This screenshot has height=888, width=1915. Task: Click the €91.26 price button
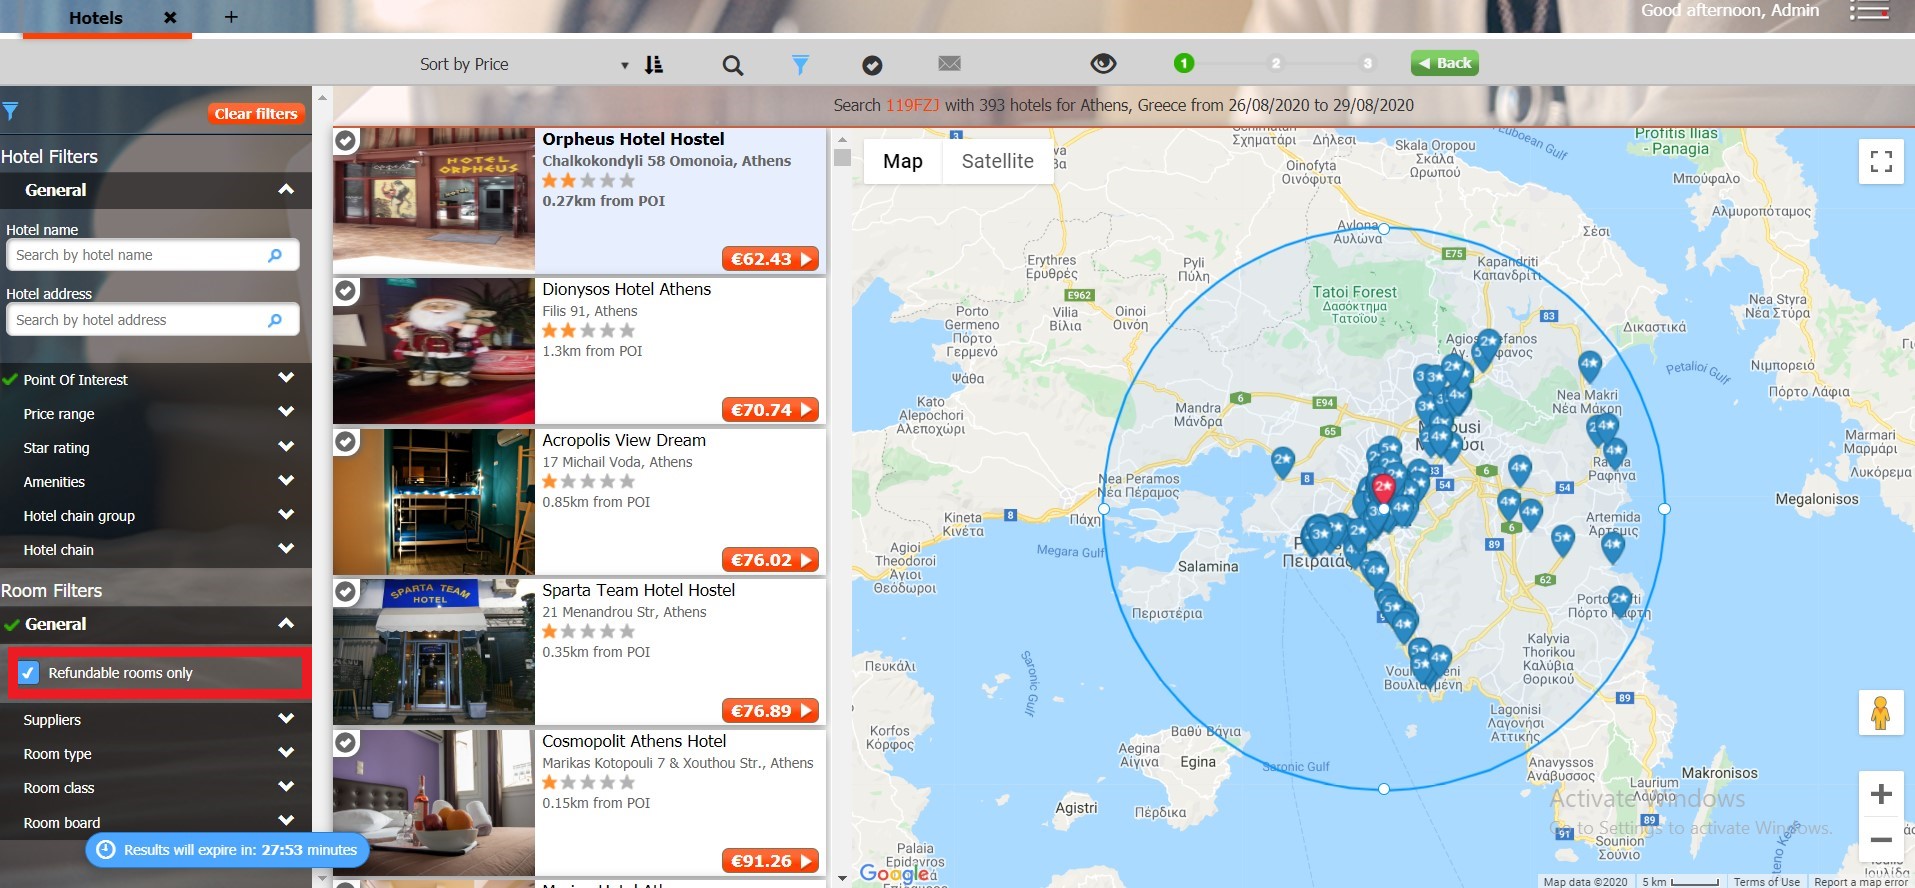[x=770, y=861]
